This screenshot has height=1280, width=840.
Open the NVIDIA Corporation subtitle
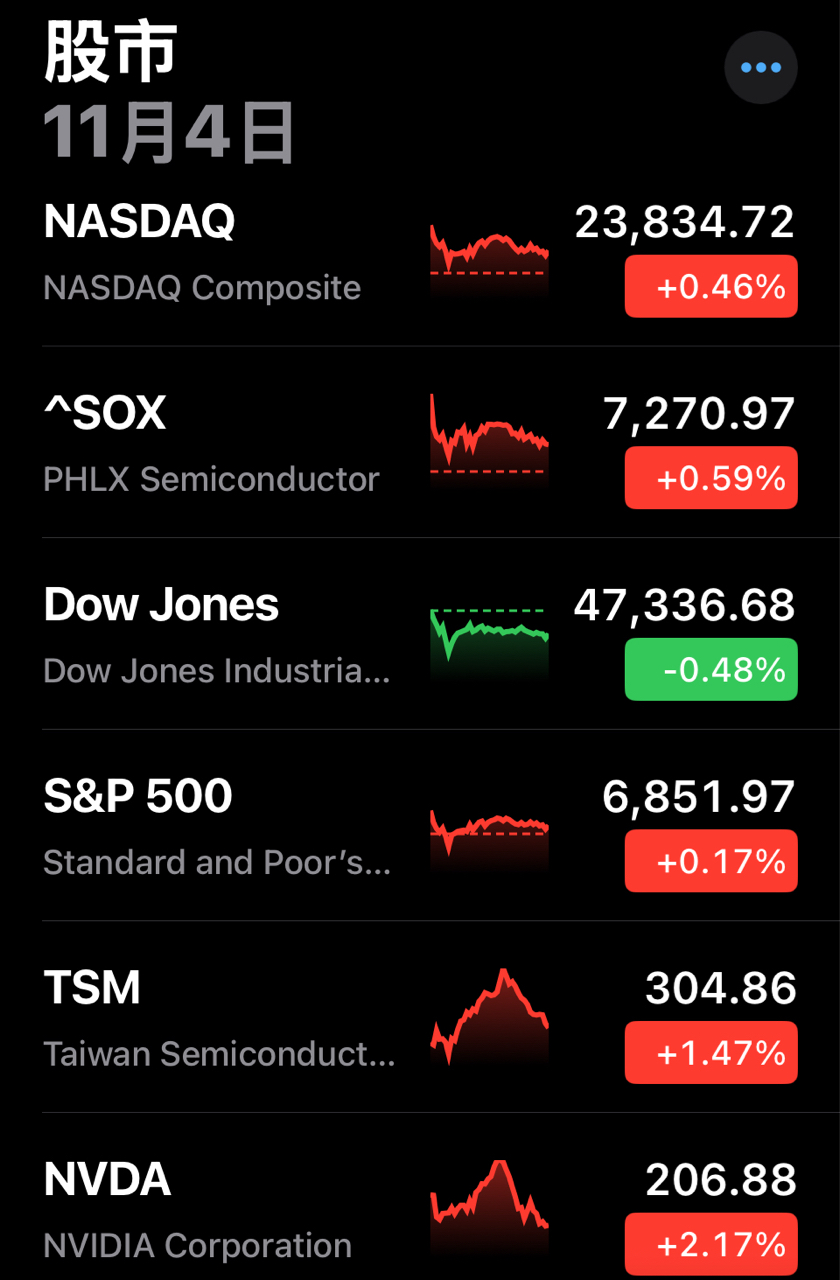coord(197,1245)
